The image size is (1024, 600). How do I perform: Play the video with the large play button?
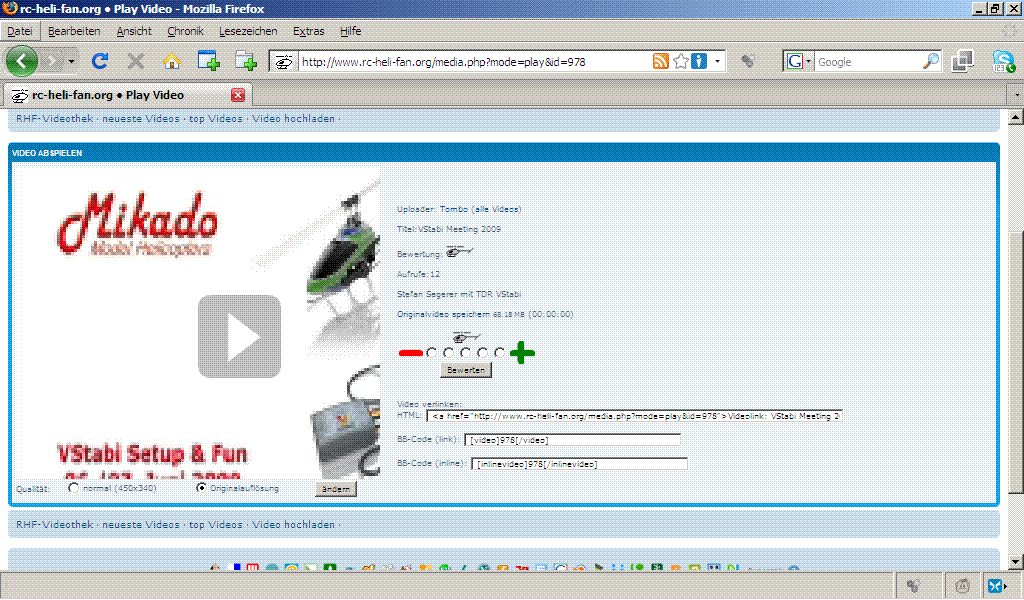pos(240,336)
